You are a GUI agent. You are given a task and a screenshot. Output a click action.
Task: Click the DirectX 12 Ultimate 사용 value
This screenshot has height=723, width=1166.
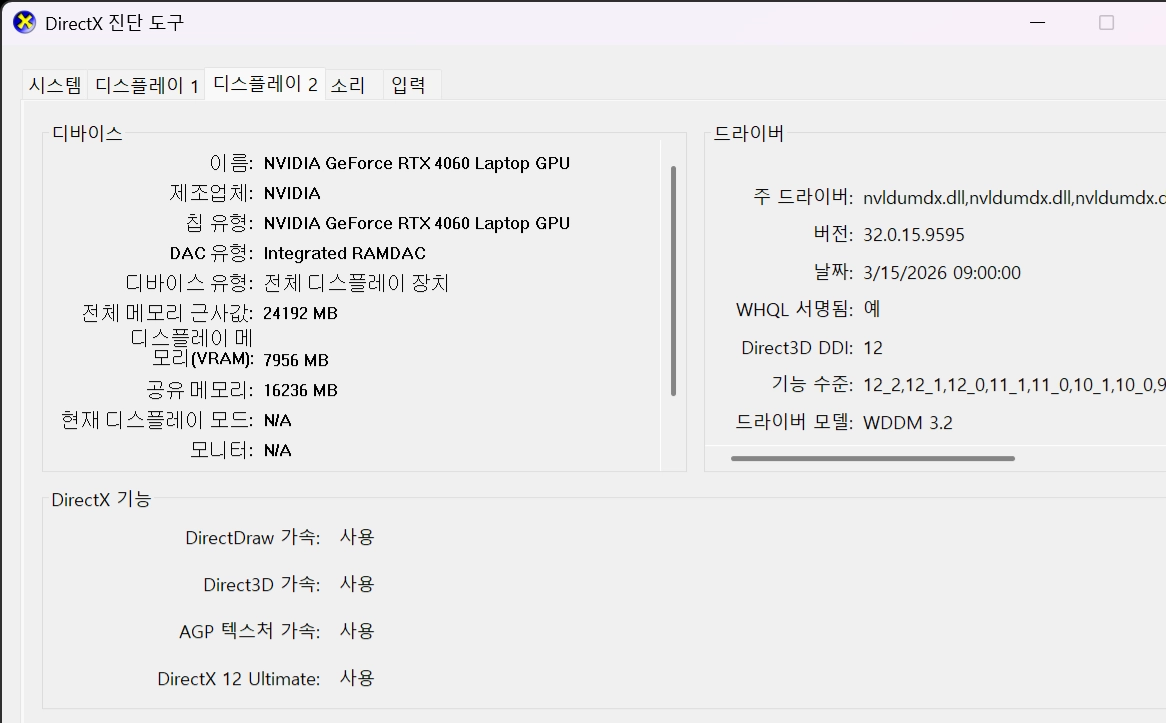pyautogui.click(x=357, y=678)
